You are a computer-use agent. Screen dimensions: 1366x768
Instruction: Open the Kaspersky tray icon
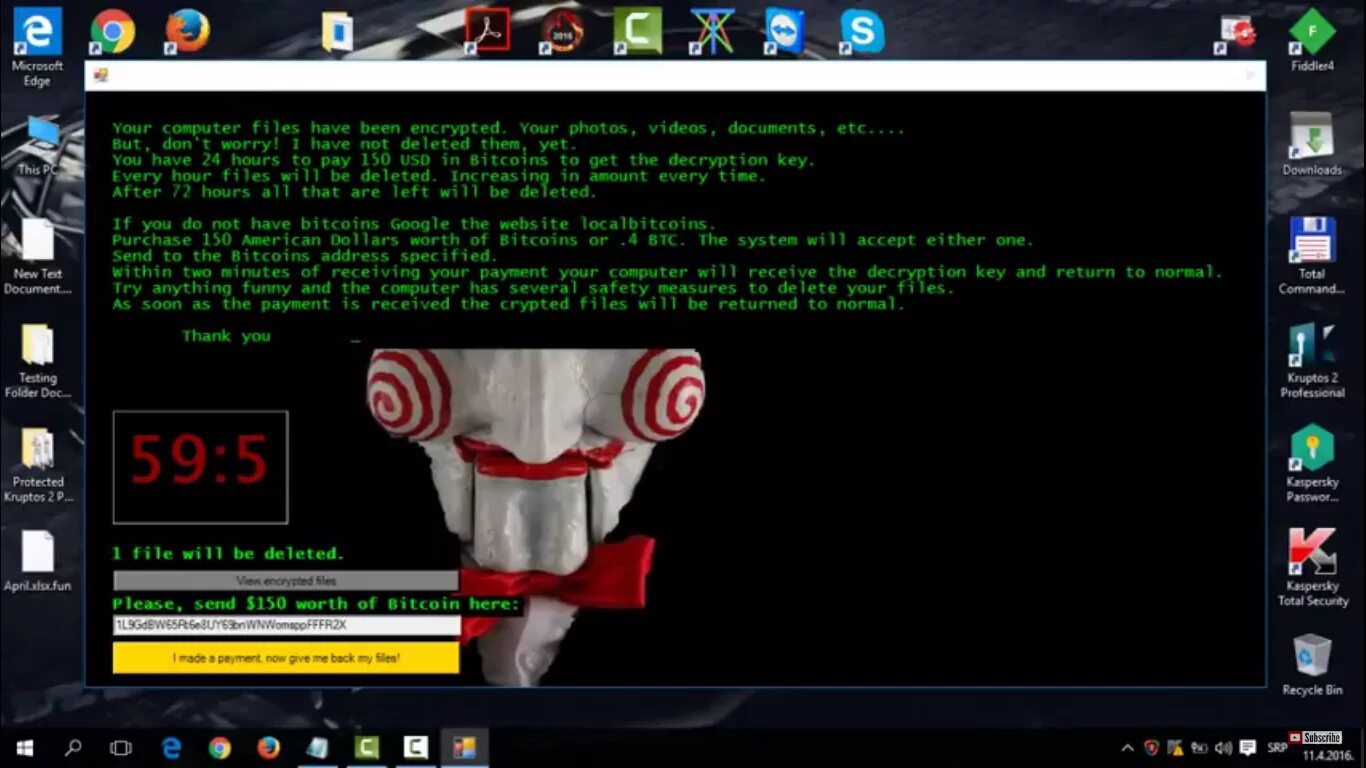tap(1151, 748)
